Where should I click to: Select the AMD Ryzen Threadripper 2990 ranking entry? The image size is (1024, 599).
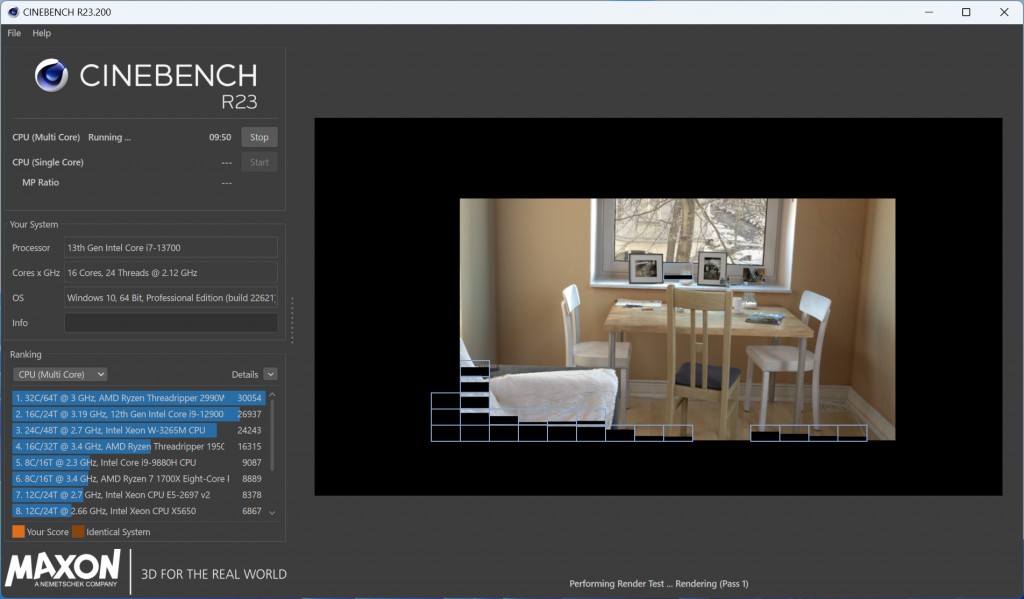coord(120,398)
